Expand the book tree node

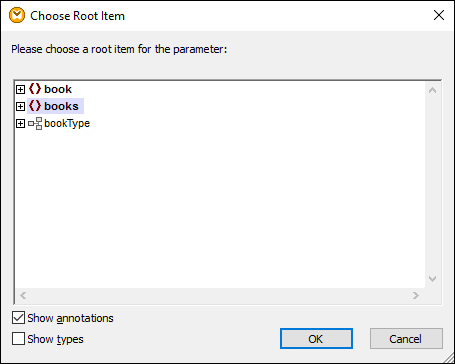20,89
